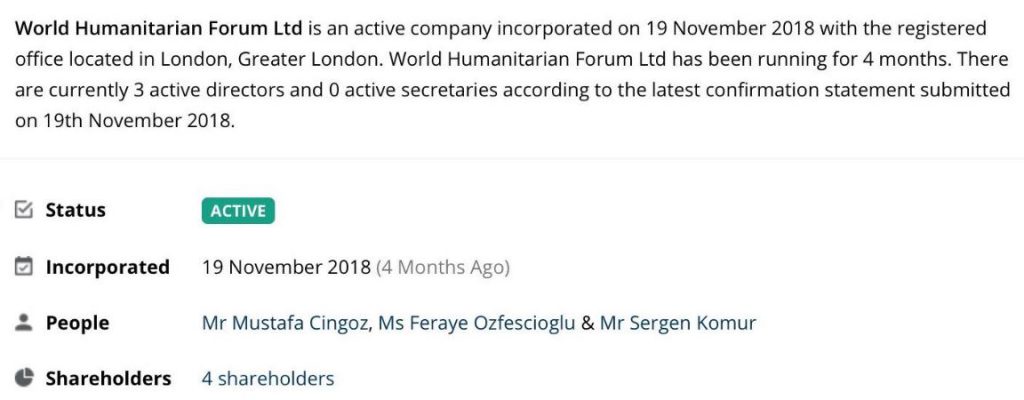The image size is (1024, 400).
Task: View the 4 shareholders link
Action: point(268,378)
